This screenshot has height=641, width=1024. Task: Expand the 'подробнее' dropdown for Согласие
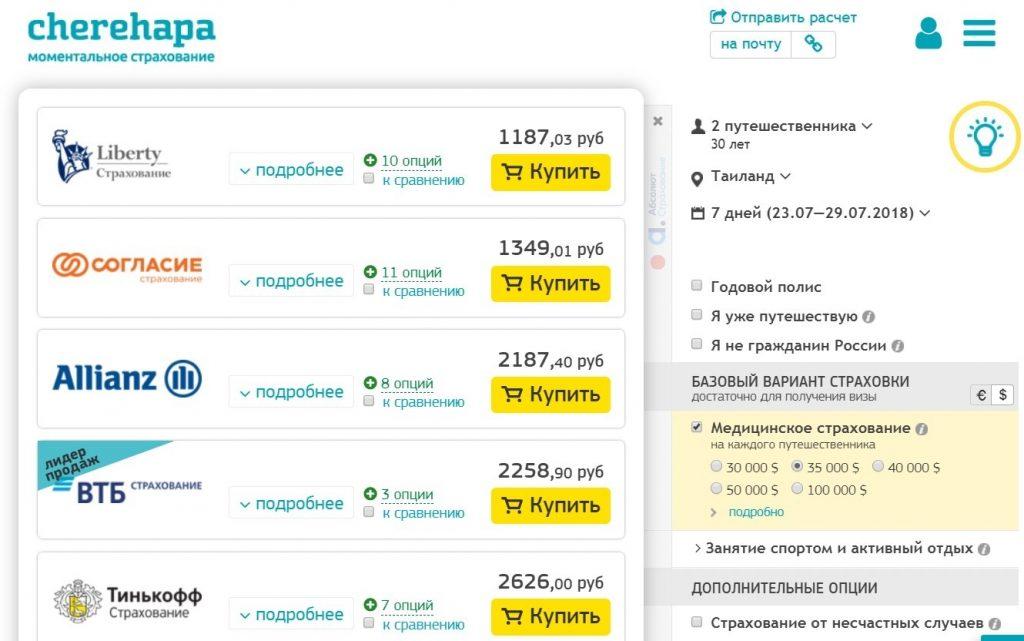pyautogui.click(x=291, y=281)
